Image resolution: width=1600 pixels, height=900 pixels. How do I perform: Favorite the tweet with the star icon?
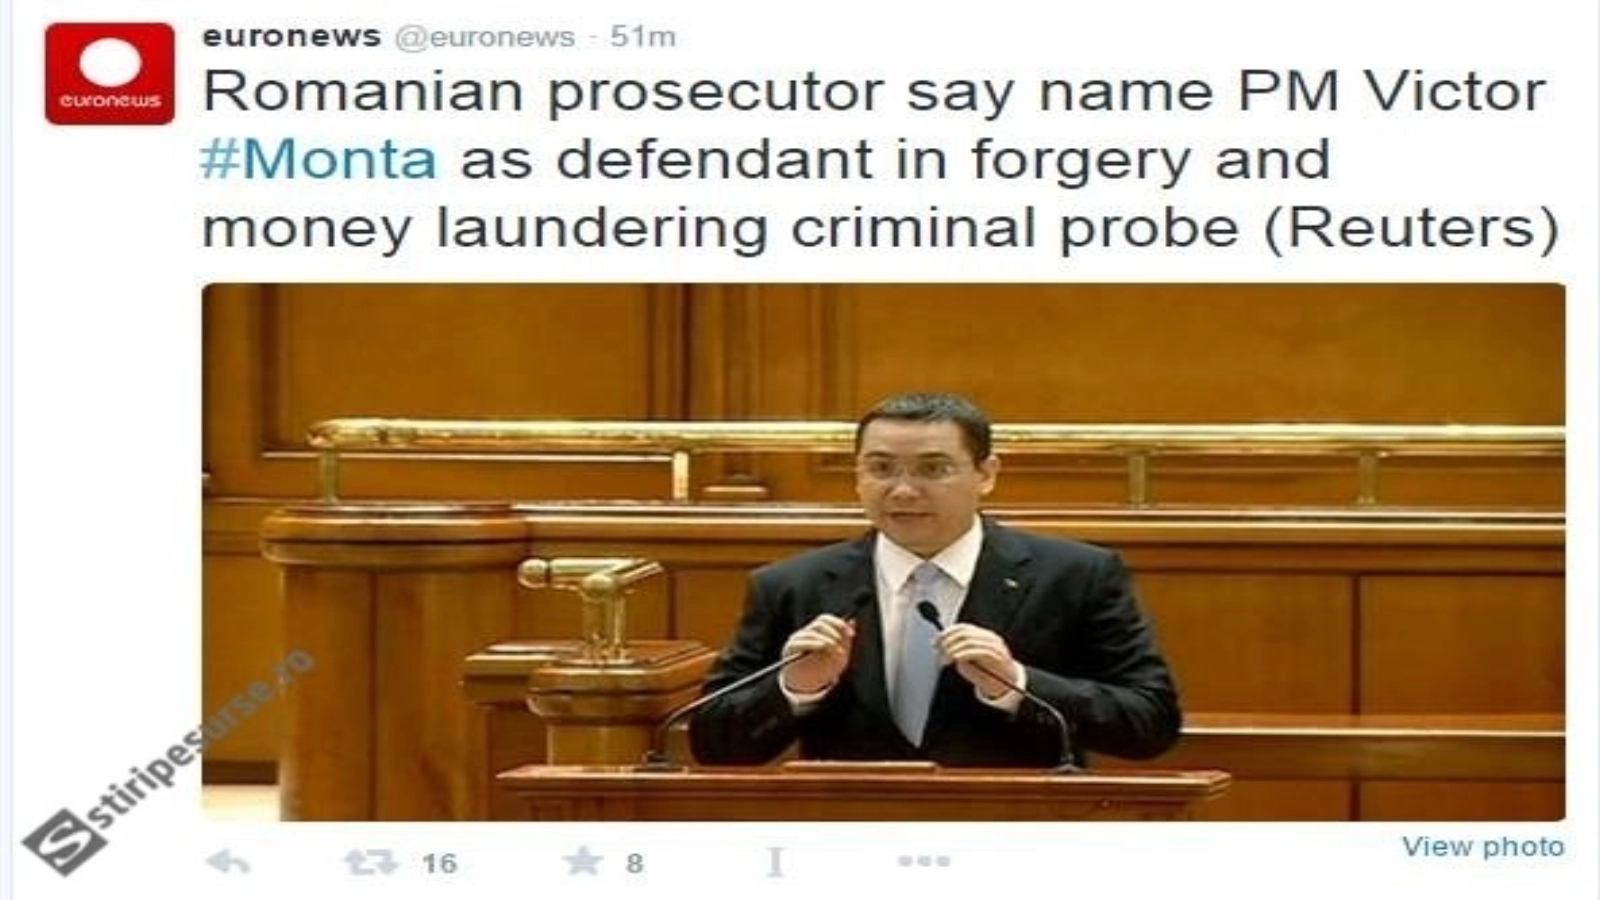[583, 861]
